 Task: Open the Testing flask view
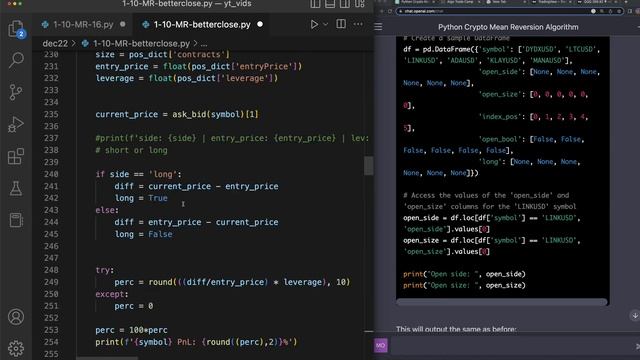point(16,188)
